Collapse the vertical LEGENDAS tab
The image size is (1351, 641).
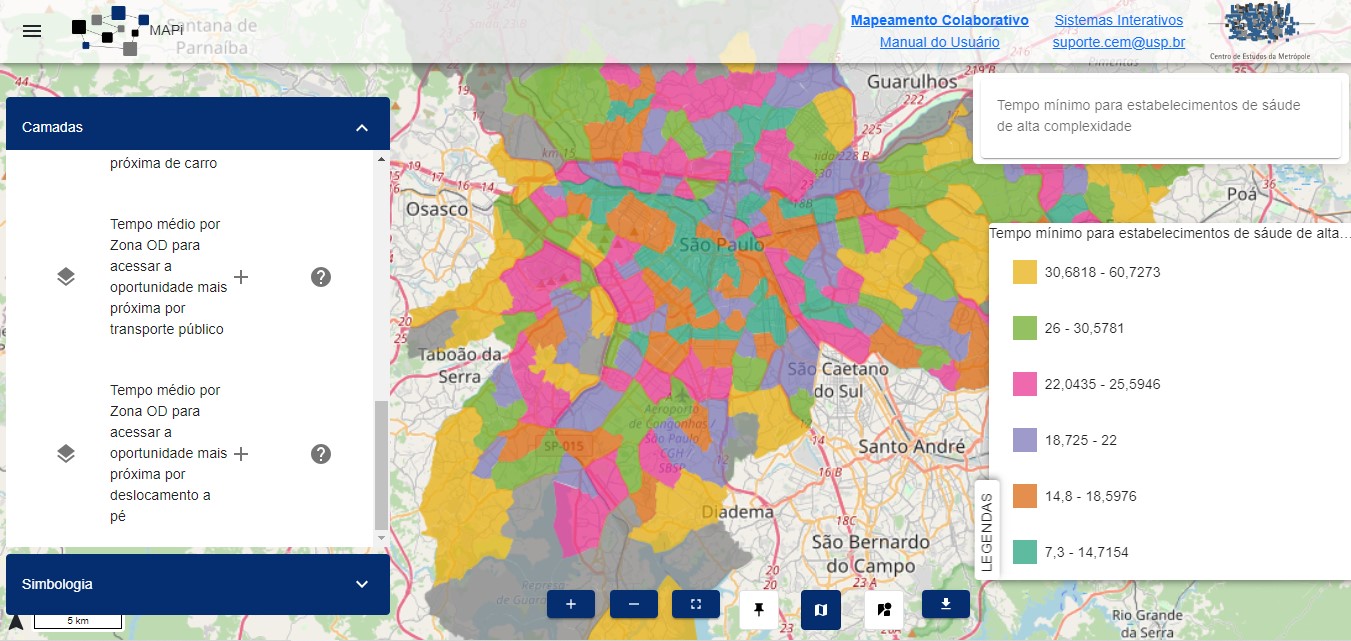tap(986, 530)
